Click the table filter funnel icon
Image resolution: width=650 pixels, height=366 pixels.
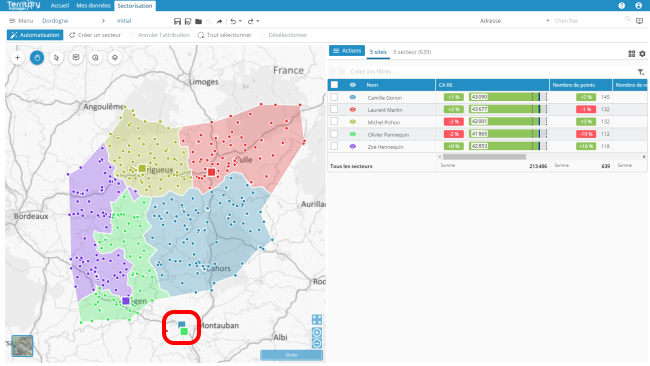[641, 72]
